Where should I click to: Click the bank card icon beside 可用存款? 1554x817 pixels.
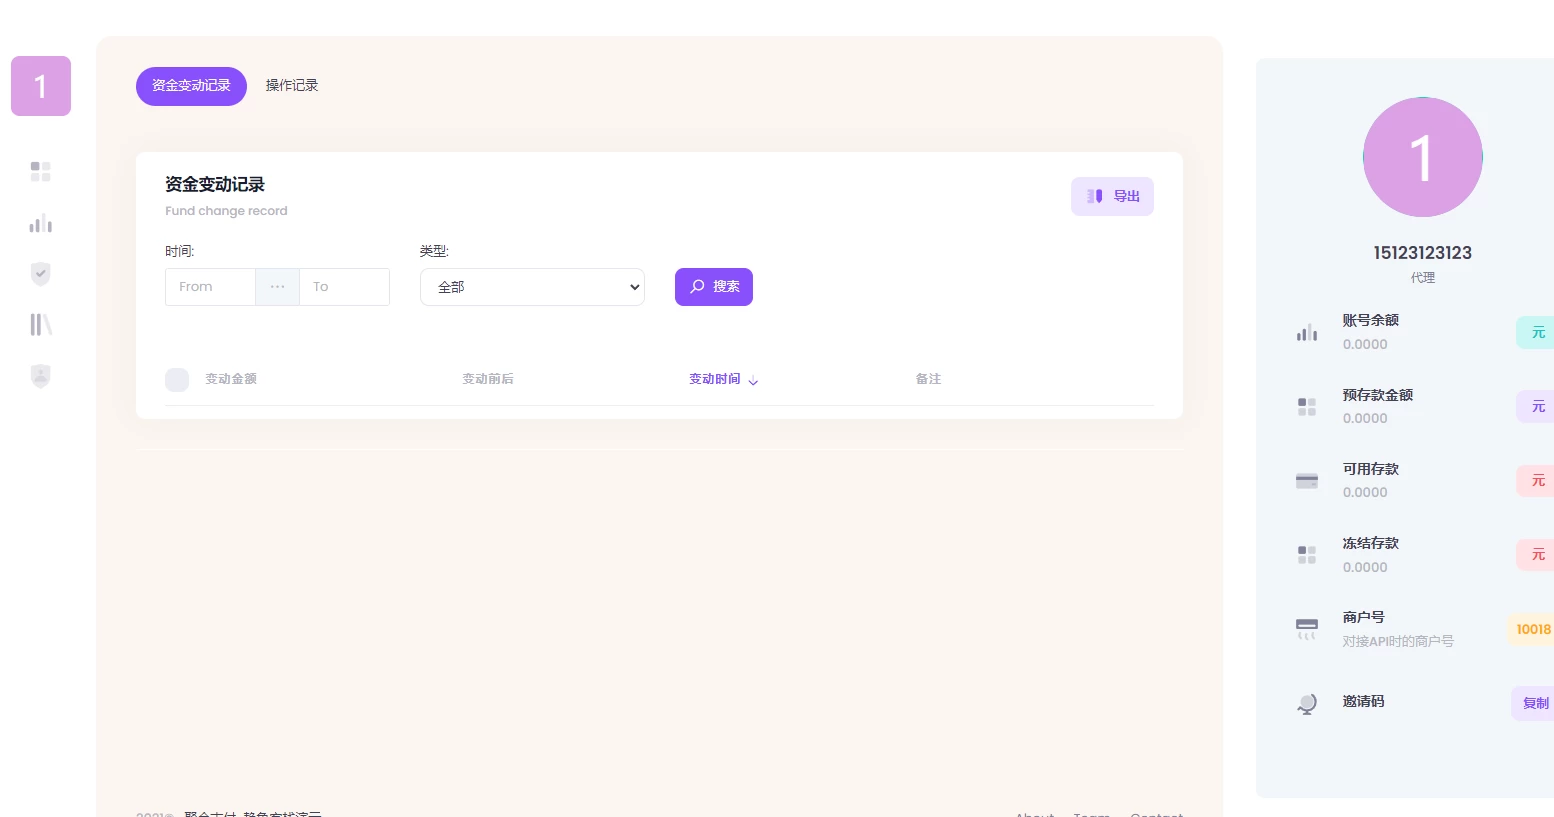[x=1307, y=481]
